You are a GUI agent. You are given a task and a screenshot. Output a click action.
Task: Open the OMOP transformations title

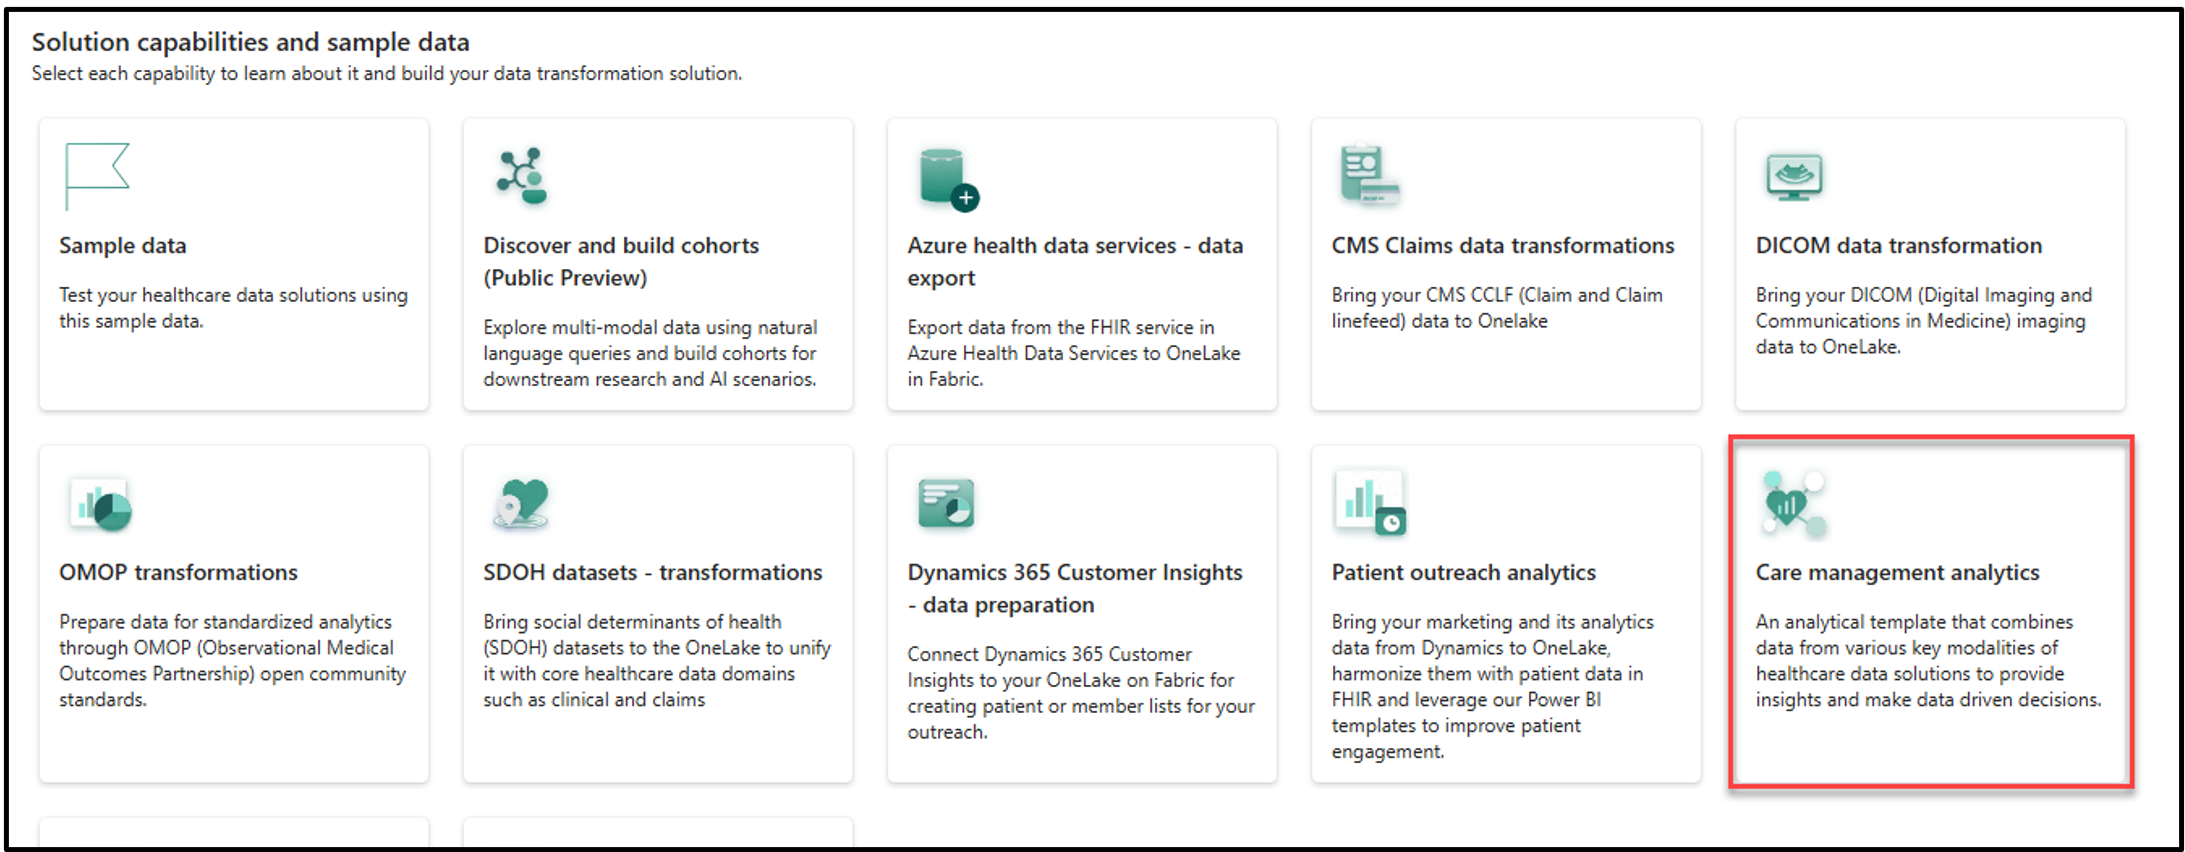point(178,573)
